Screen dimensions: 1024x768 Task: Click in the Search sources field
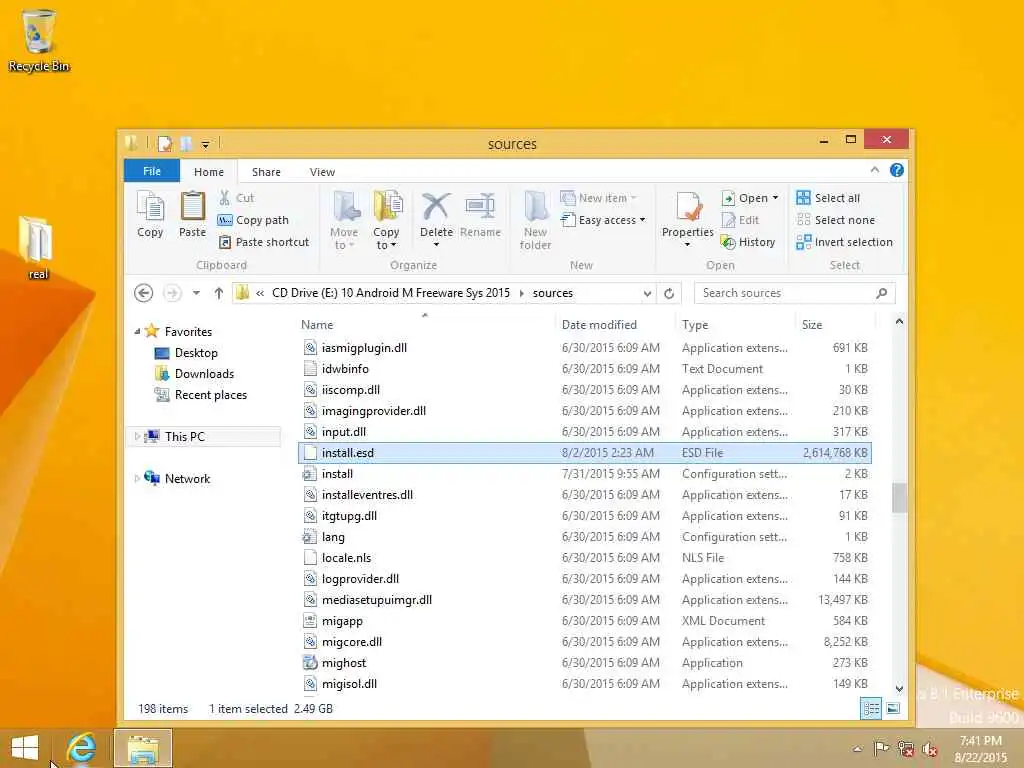coord(784,293)
